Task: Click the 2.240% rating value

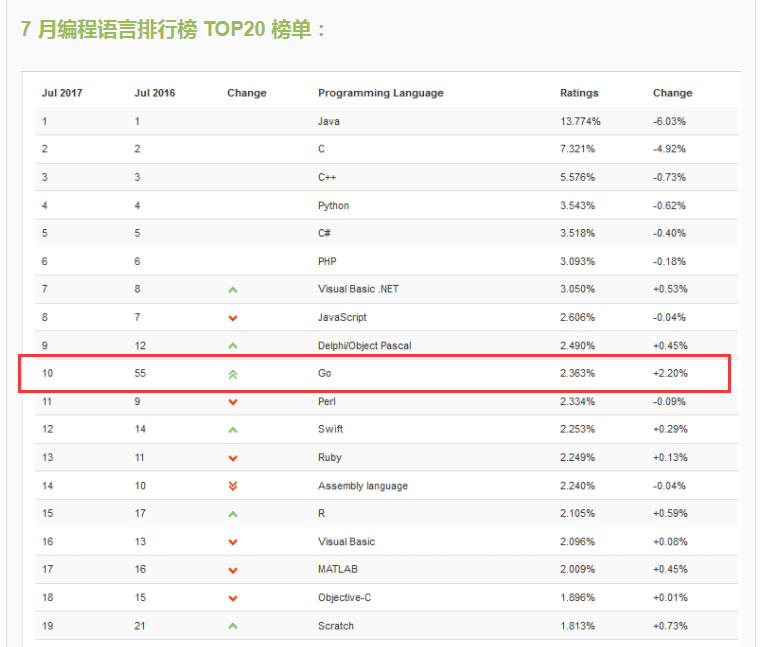Action: pos(577,485)
